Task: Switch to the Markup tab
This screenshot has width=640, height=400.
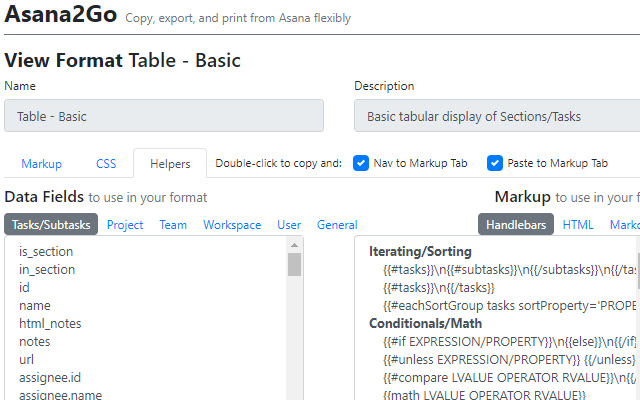Action: [x=42, y=164]
